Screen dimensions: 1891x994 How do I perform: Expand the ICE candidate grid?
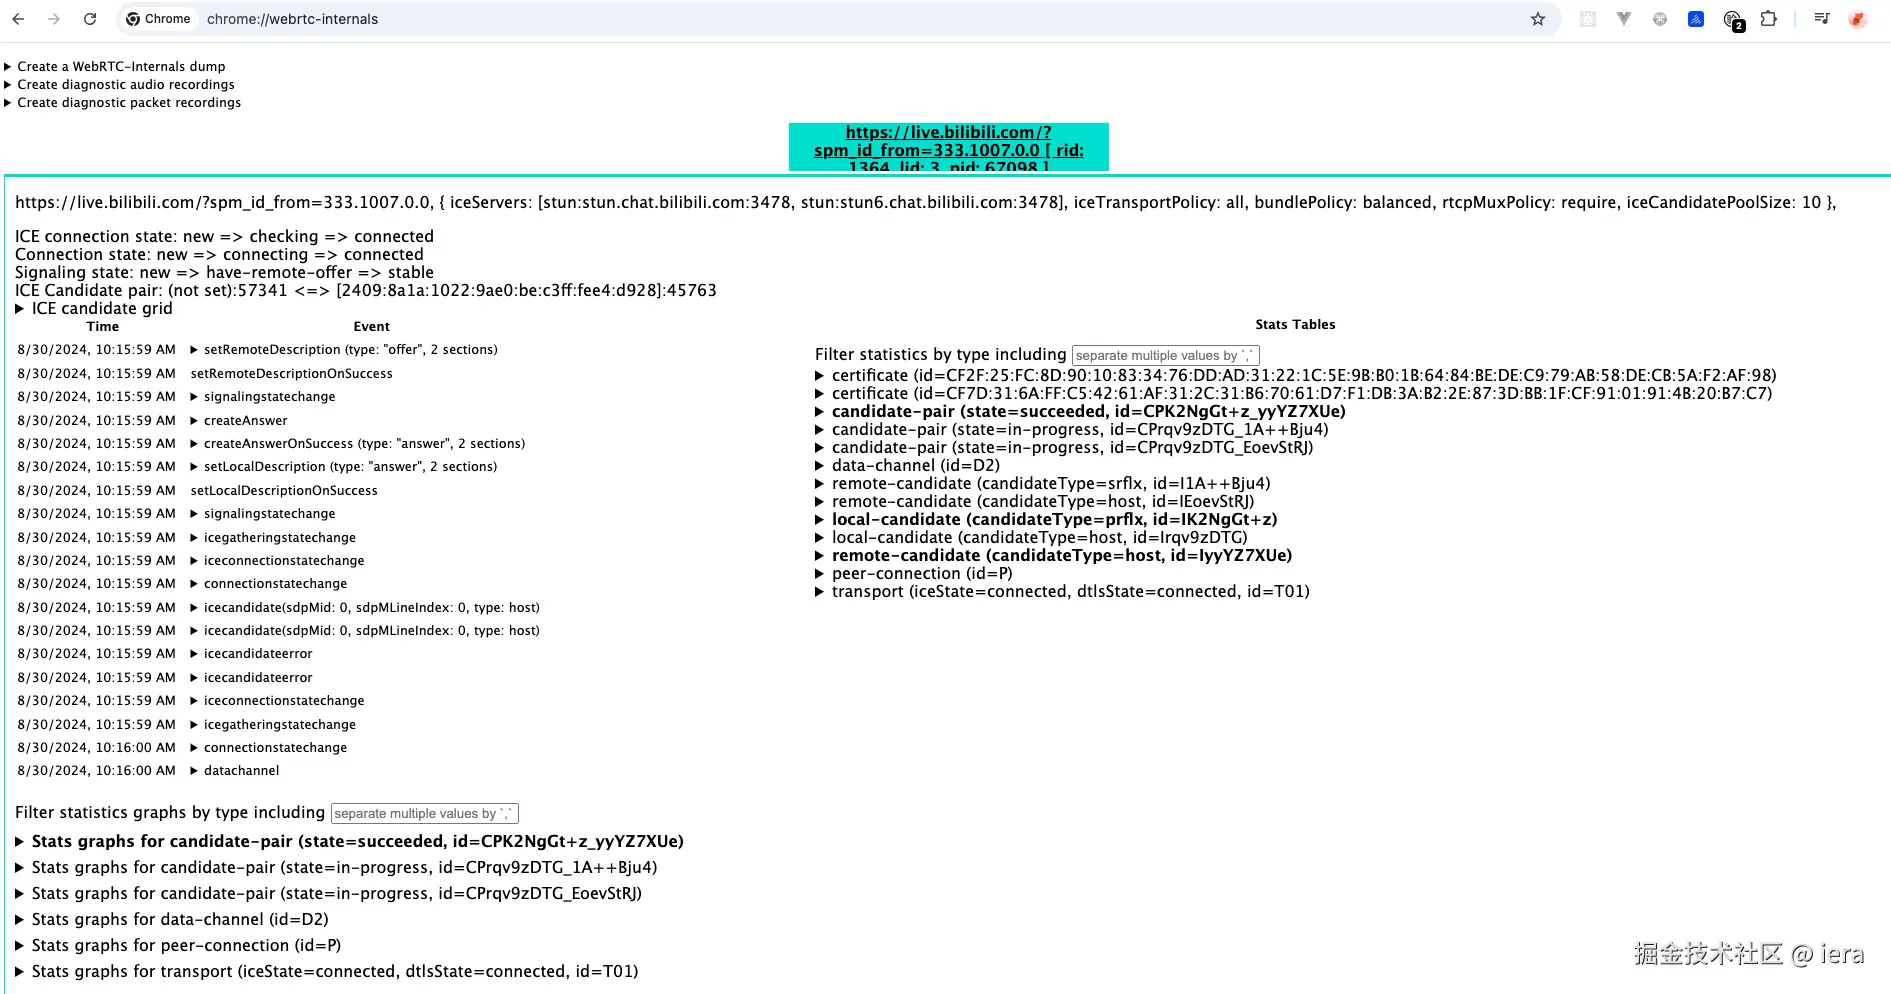(x=94, y=309)
